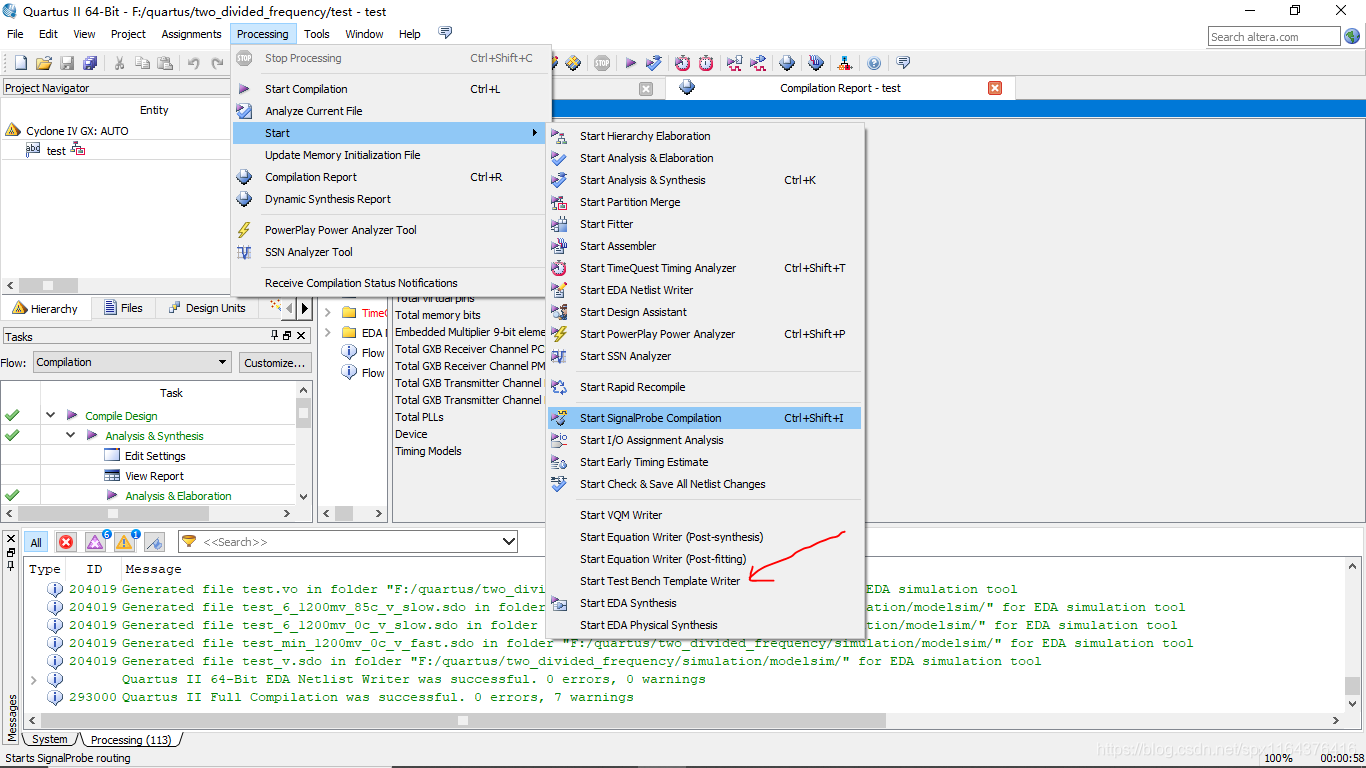Screen dimensions: 1366x768
Task: Click the messages horizontal scrollbar thumb
Action: pos(463,720)
